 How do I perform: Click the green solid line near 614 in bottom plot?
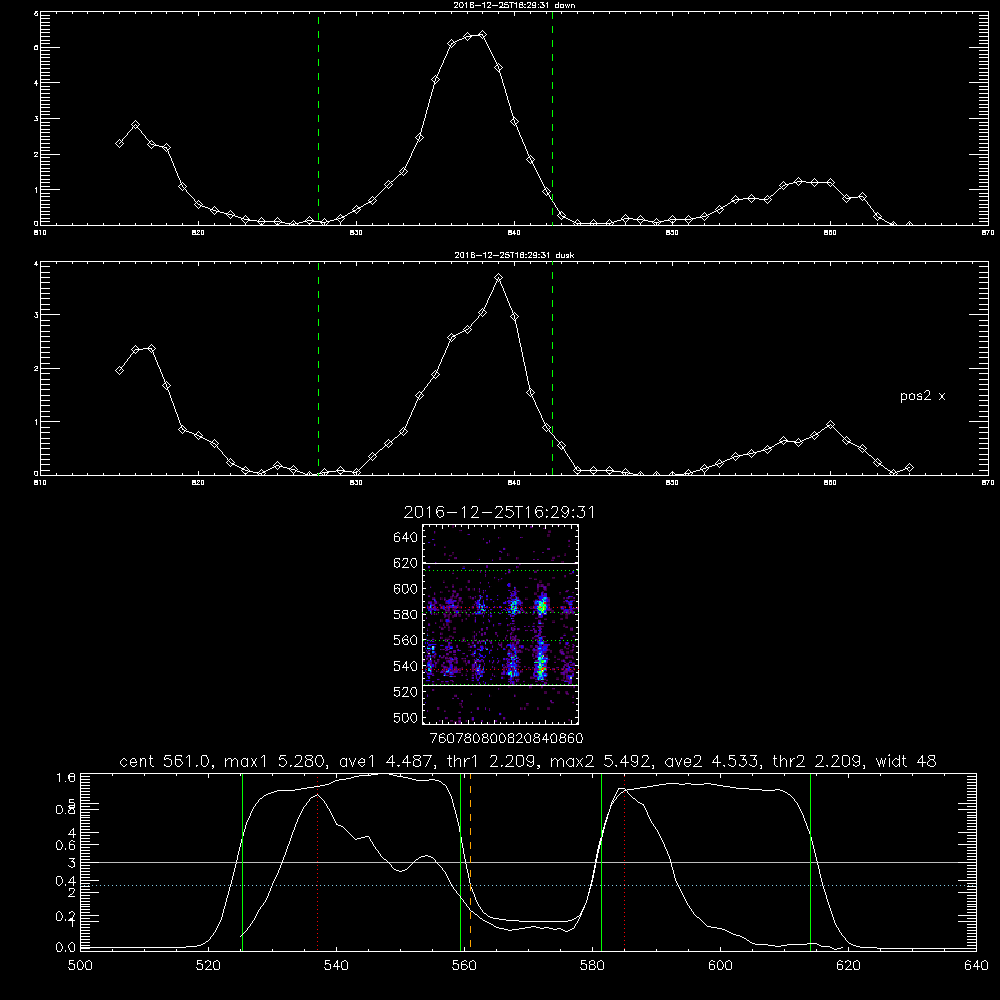click(811, 861)
